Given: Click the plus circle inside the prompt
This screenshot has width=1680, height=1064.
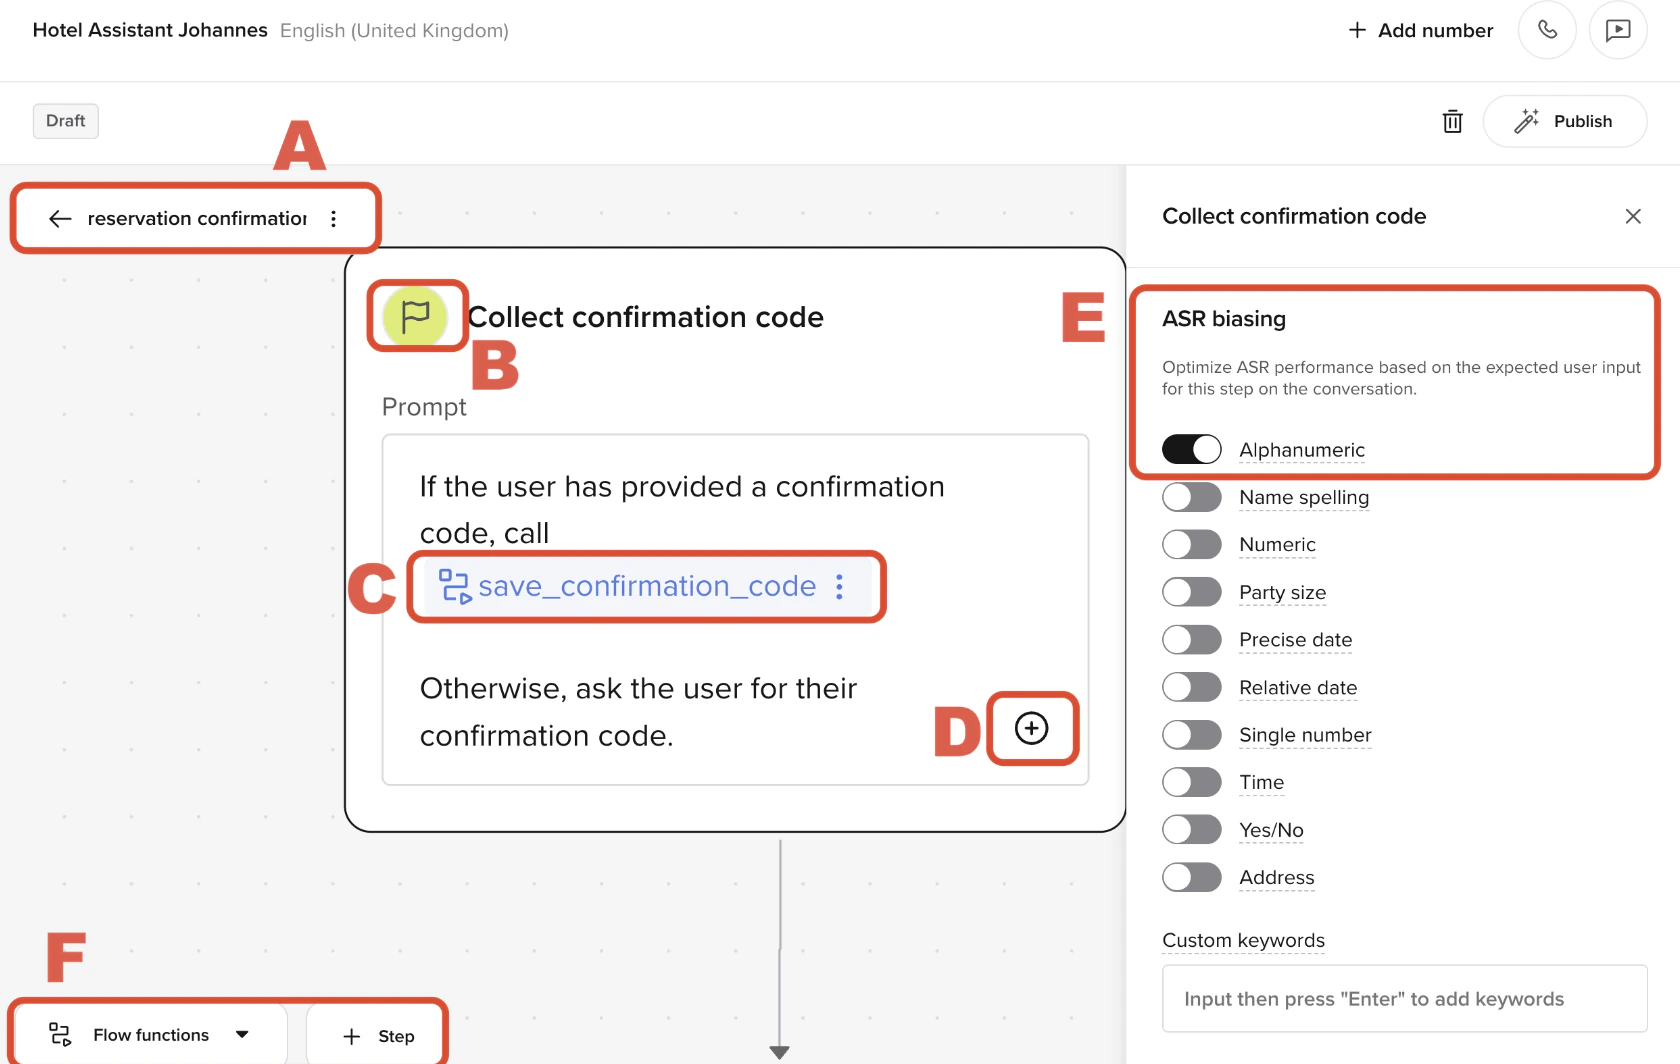Looking at the screenshot, I should [x=1032, y=729].
